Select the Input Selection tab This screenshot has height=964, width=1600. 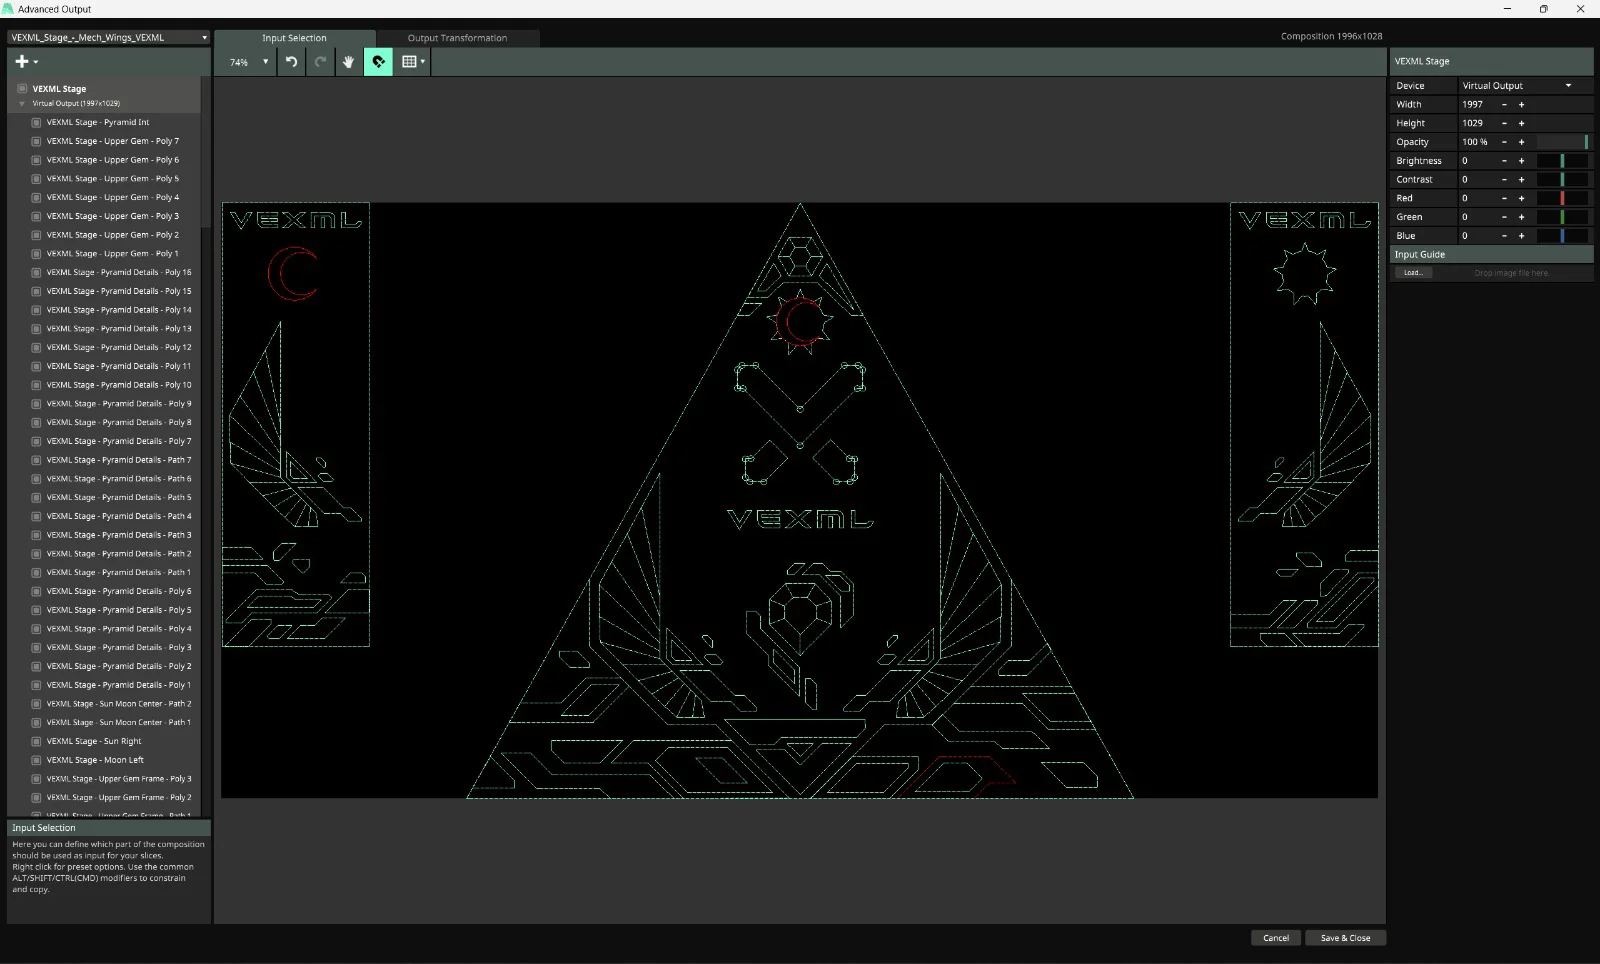[x=295, y=37]
